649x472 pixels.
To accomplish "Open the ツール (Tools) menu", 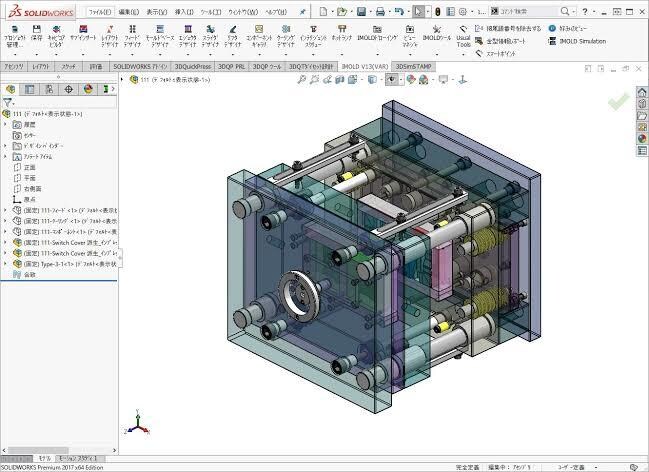I will (x=211, y=12).
